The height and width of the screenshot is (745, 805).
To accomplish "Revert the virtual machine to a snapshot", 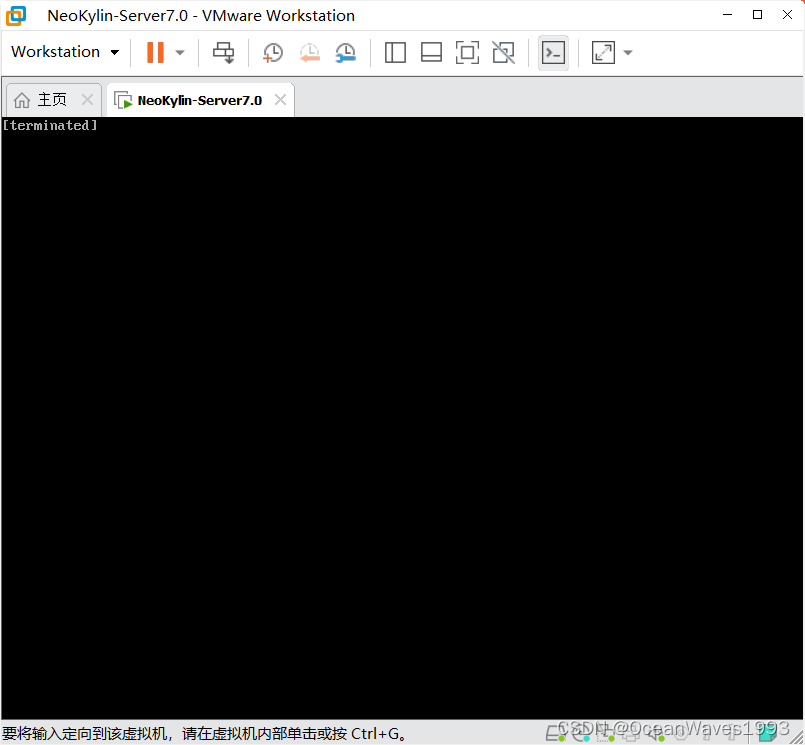I will [x=310, y=52].
